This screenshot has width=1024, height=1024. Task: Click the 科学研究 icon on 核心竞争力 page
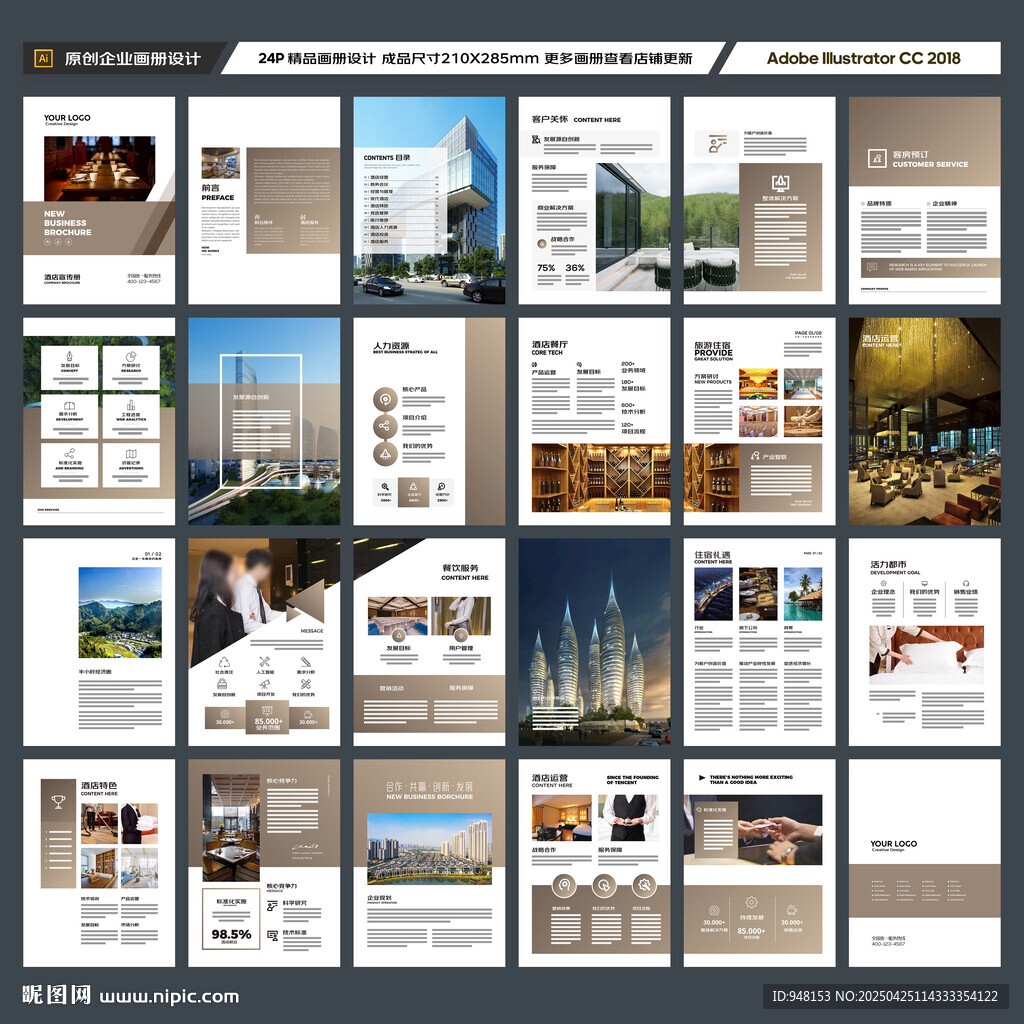point(272,906)
